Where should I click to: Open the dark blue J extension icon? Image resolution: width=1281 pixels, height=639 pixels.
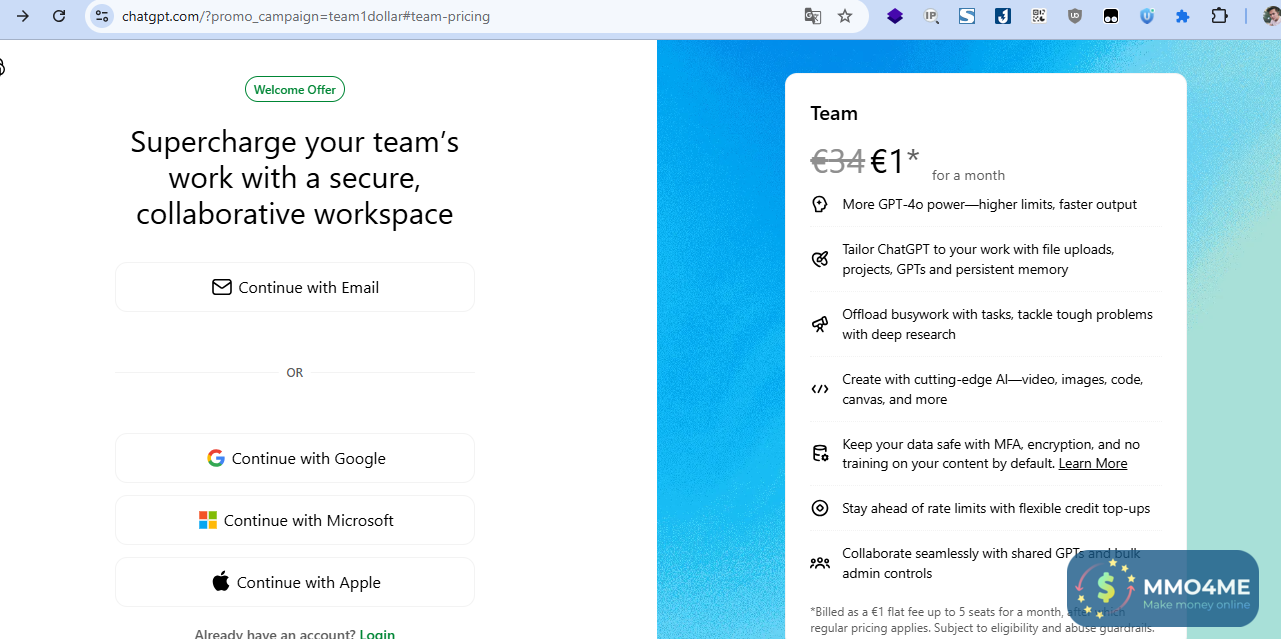[x=1003, y=16]
